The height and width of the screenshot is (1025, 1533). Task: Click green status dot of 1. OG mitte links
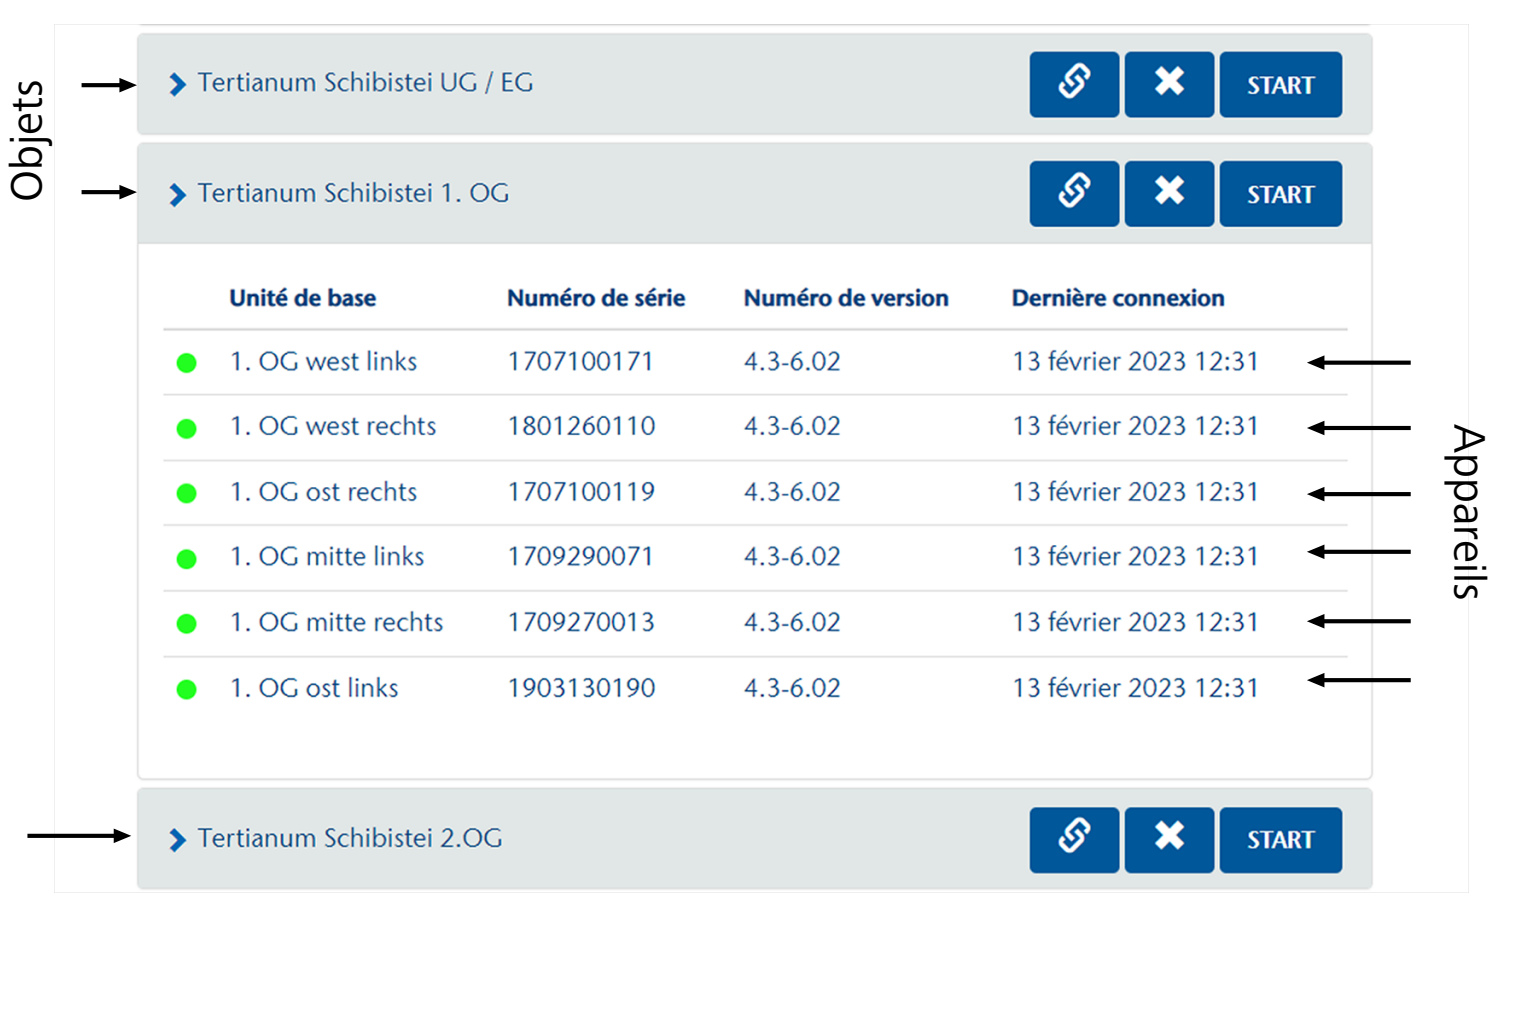[x=186, y=559]
